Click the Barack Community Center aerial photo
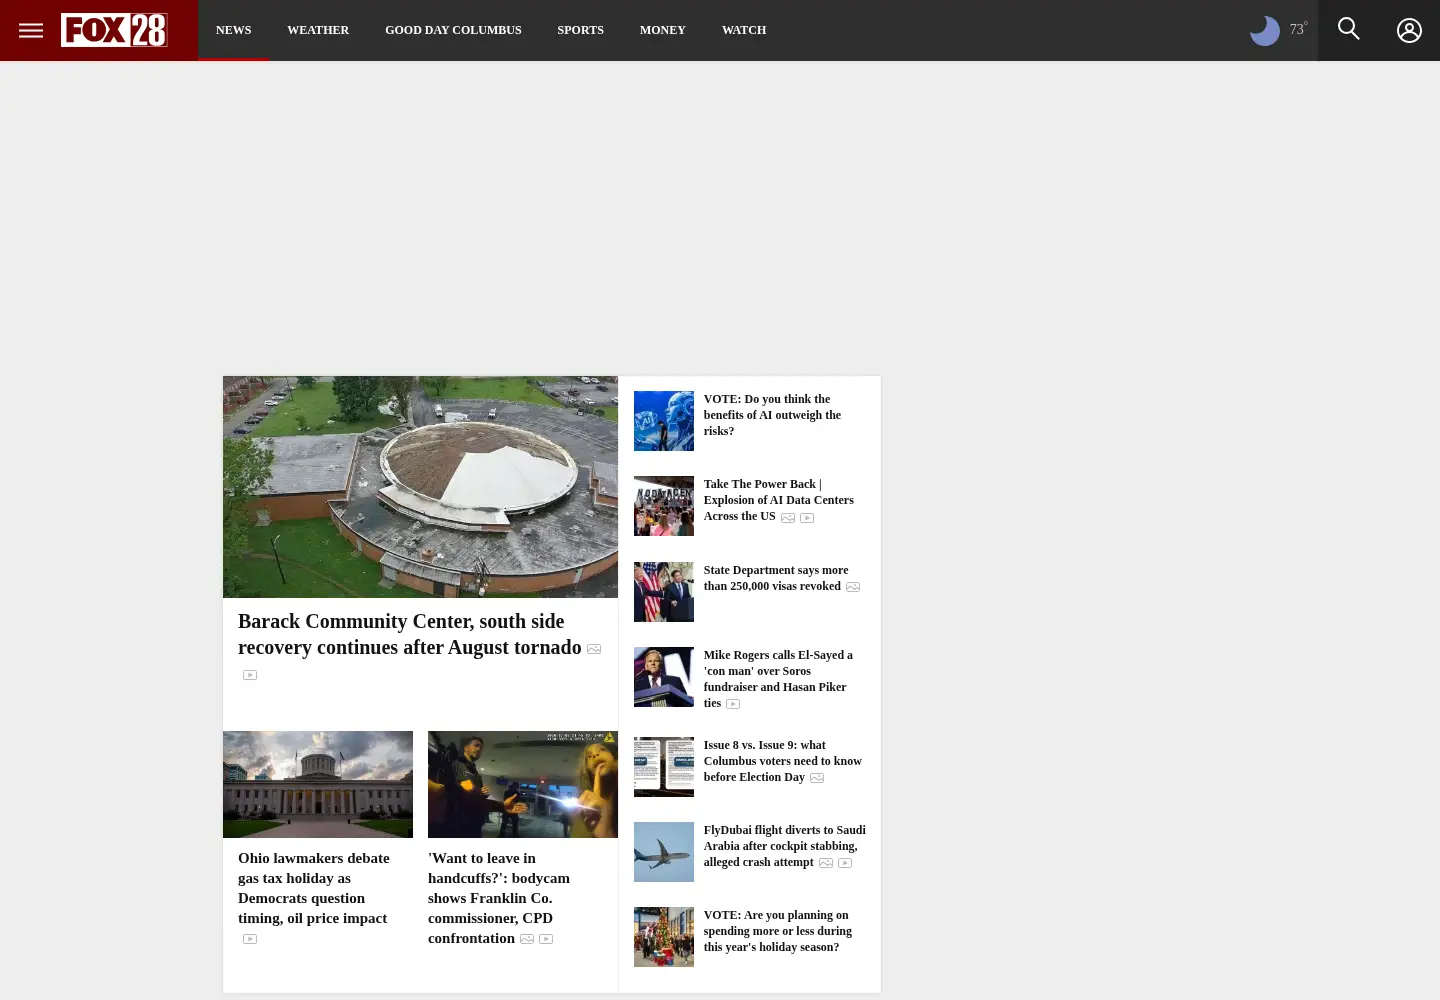Image resolution: width=1440 pixels, height=1000 pixels. click(420, 487)
